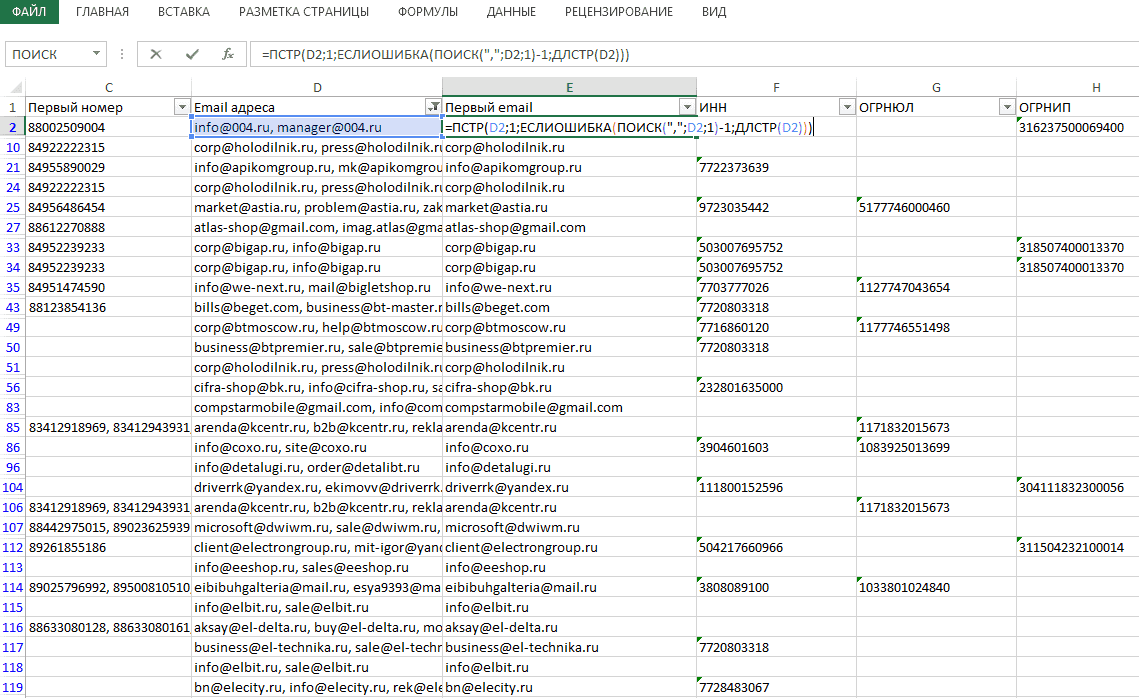Select the Первый email header cell text
Viewport: 1139px width, 698px height.
489,107
